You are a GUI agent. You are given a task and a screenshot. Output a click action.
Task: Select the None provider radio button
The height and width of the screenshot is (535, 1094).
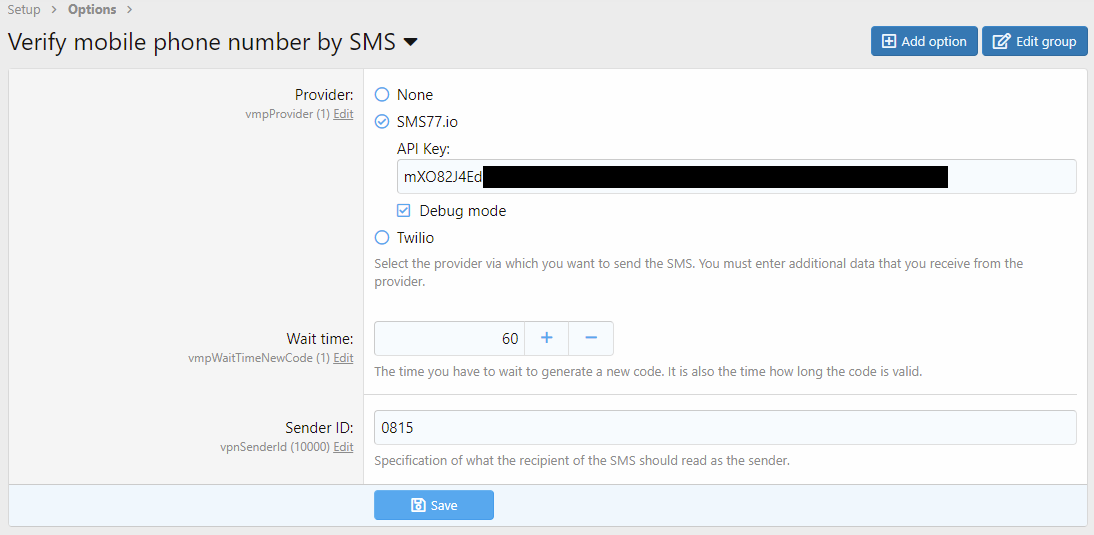pos(382,95)
